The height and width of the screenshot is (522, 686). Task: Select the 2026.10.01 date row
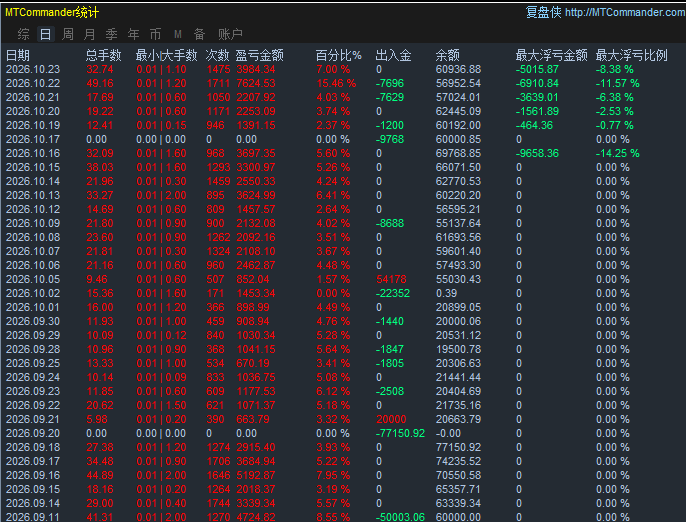tap(33, 307)
